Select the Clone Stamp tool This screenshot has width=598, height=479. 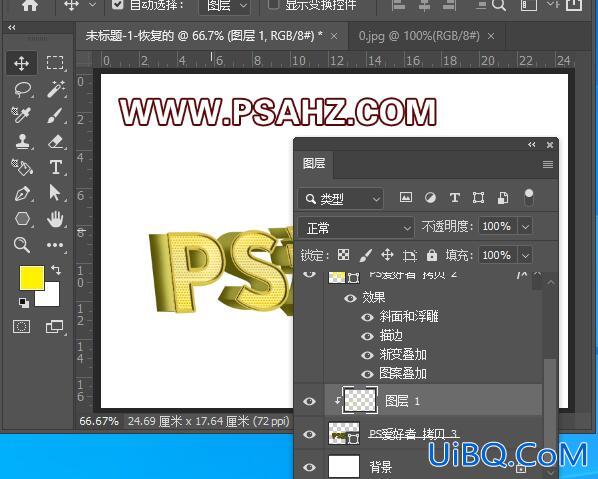pyautogui.click(x=23, y=141)
